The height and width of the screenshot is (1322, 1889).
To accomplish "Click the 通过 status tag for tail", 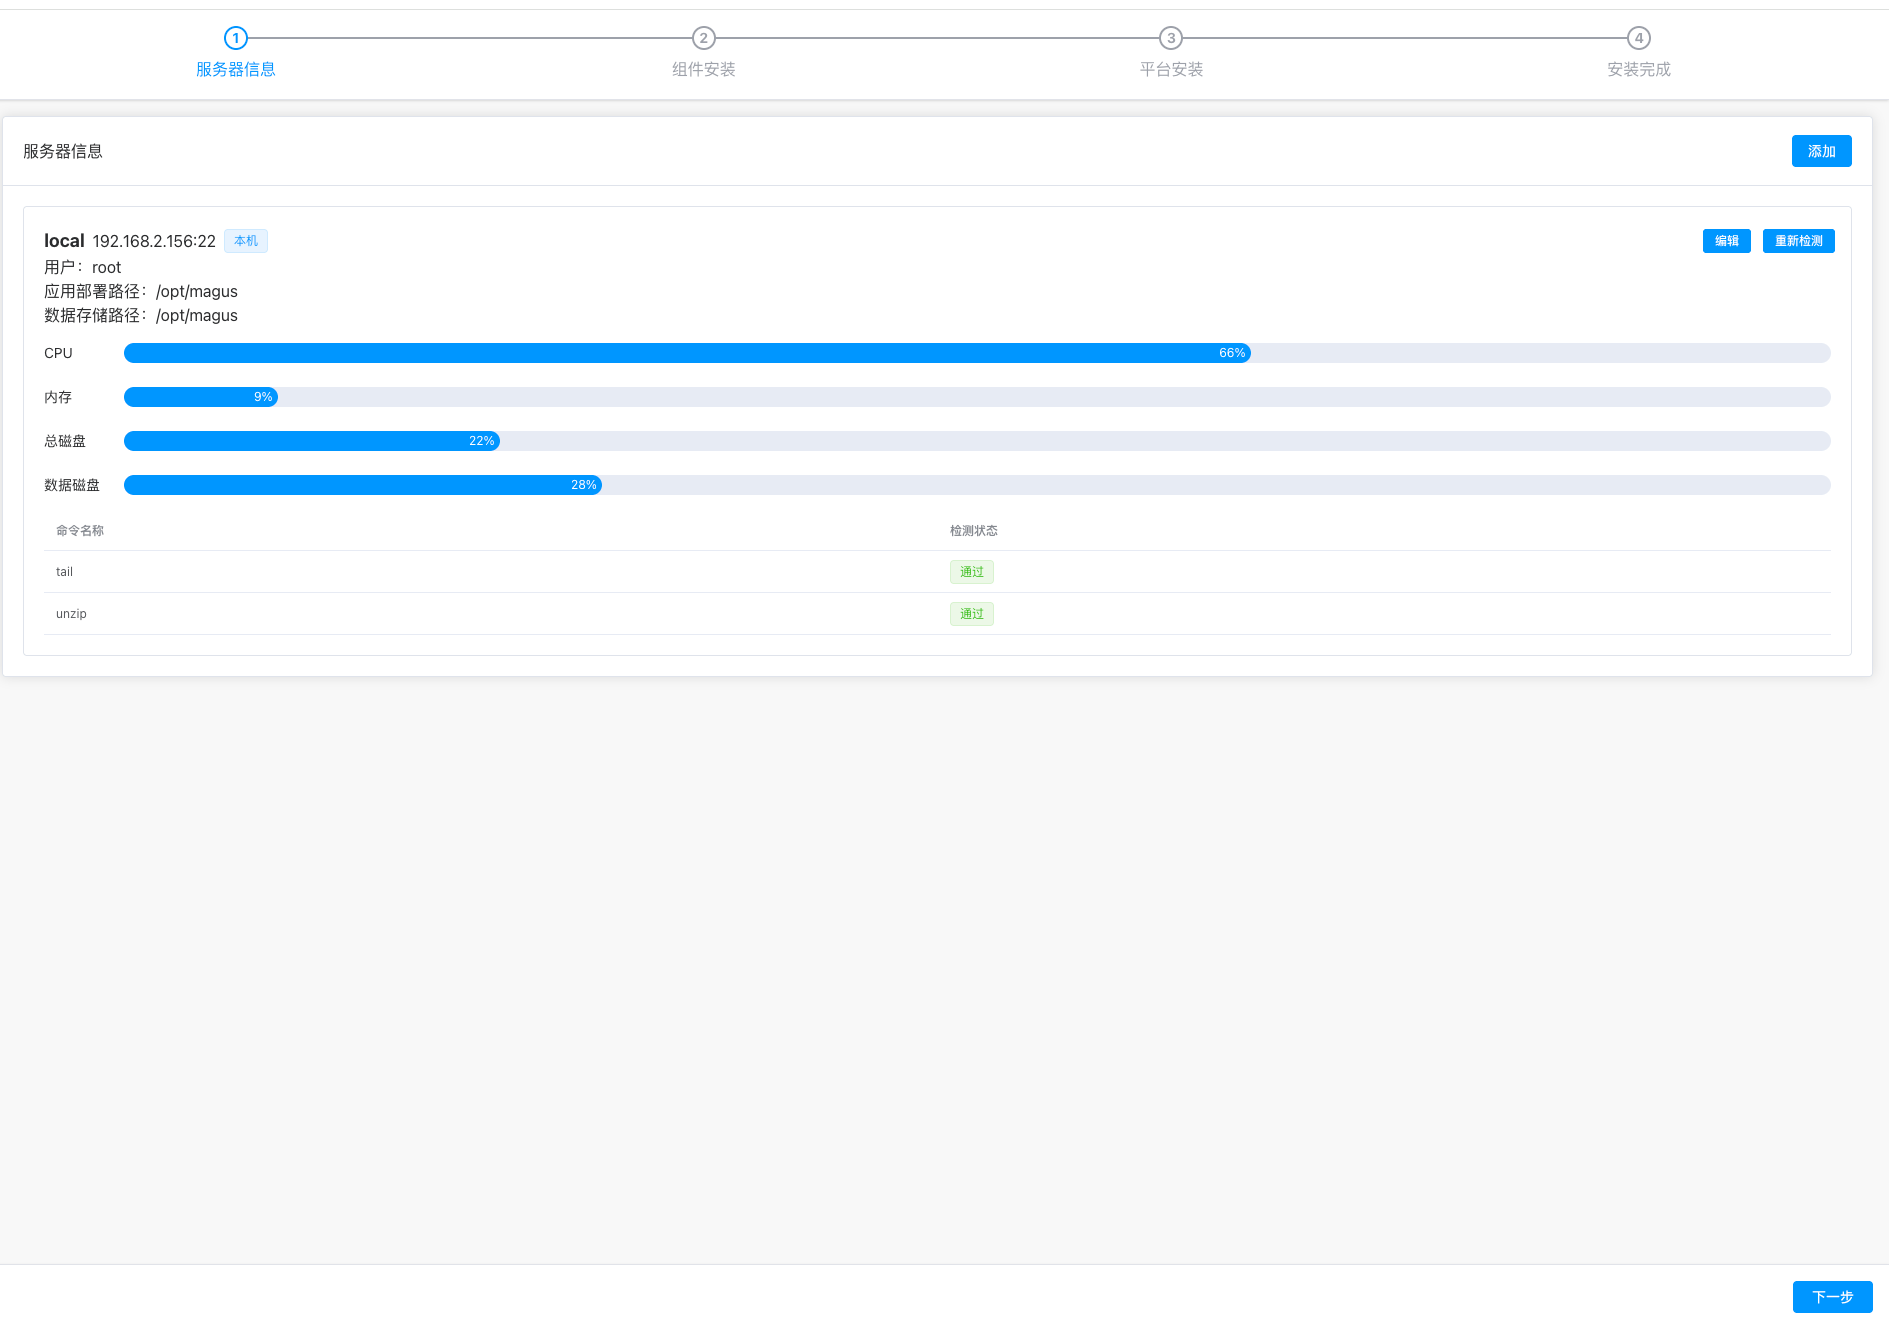I will [971, 572].
